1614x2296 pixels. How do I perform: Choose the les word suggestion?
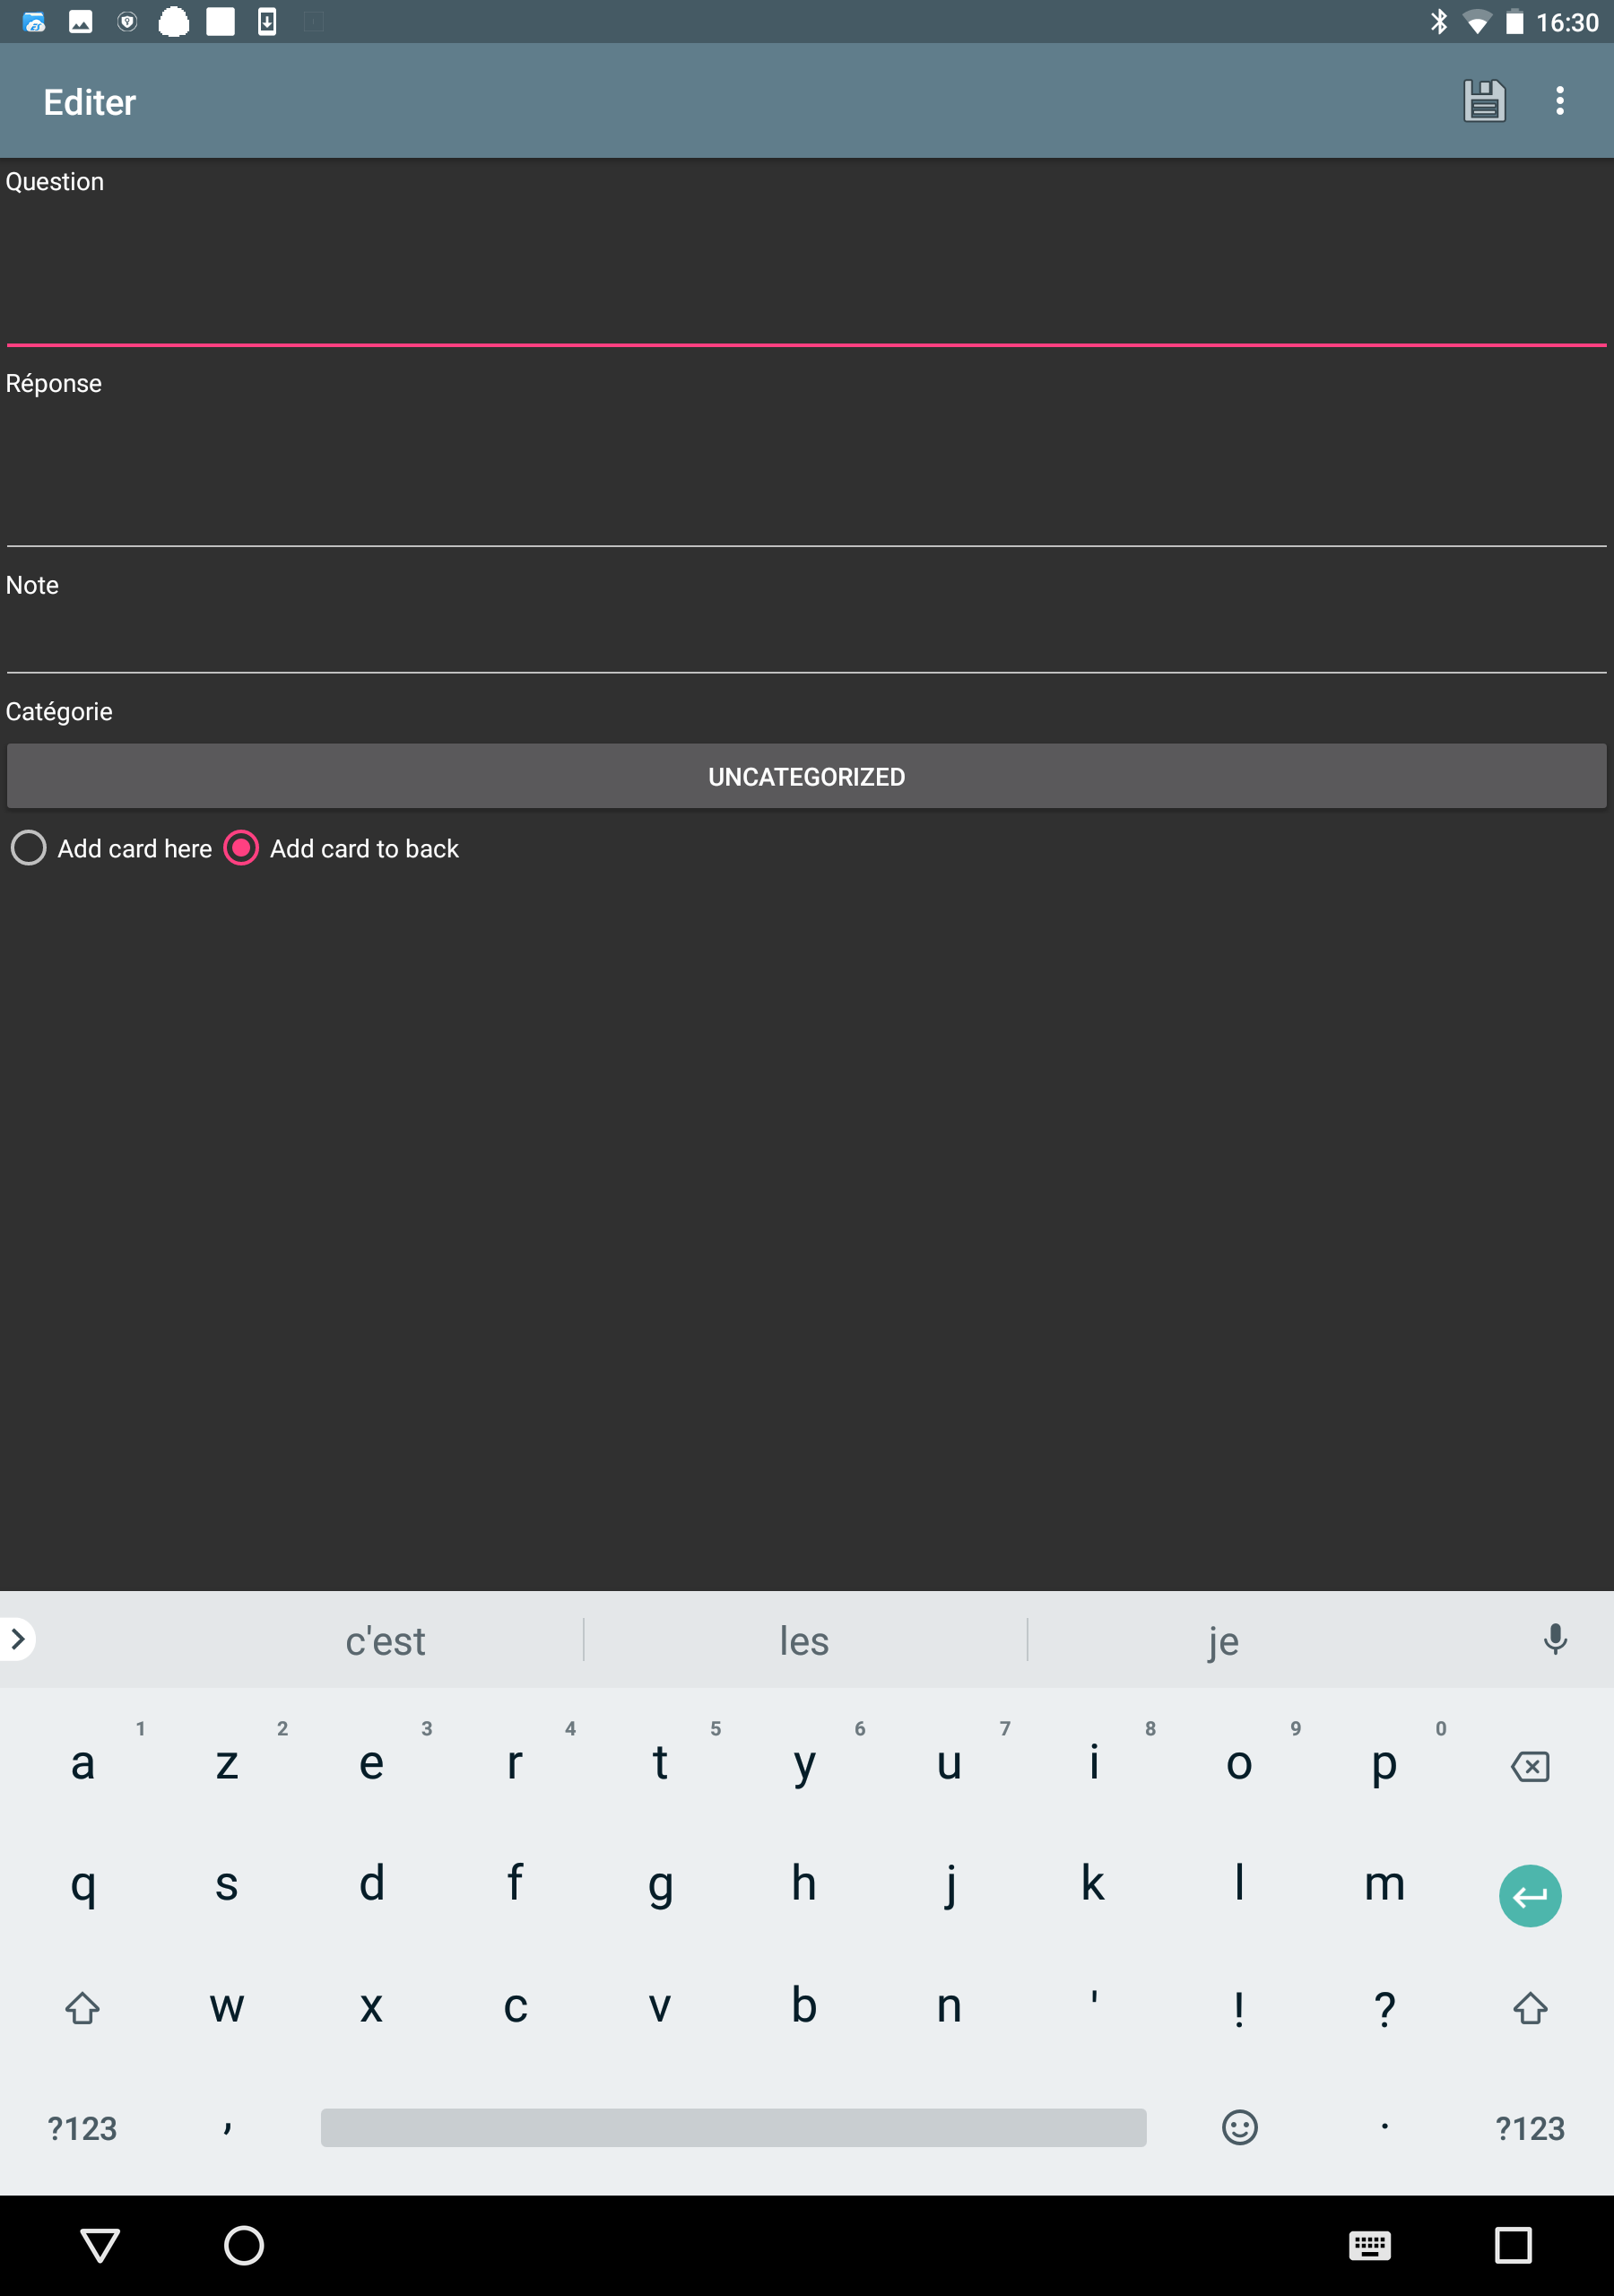click(804, 1640)
